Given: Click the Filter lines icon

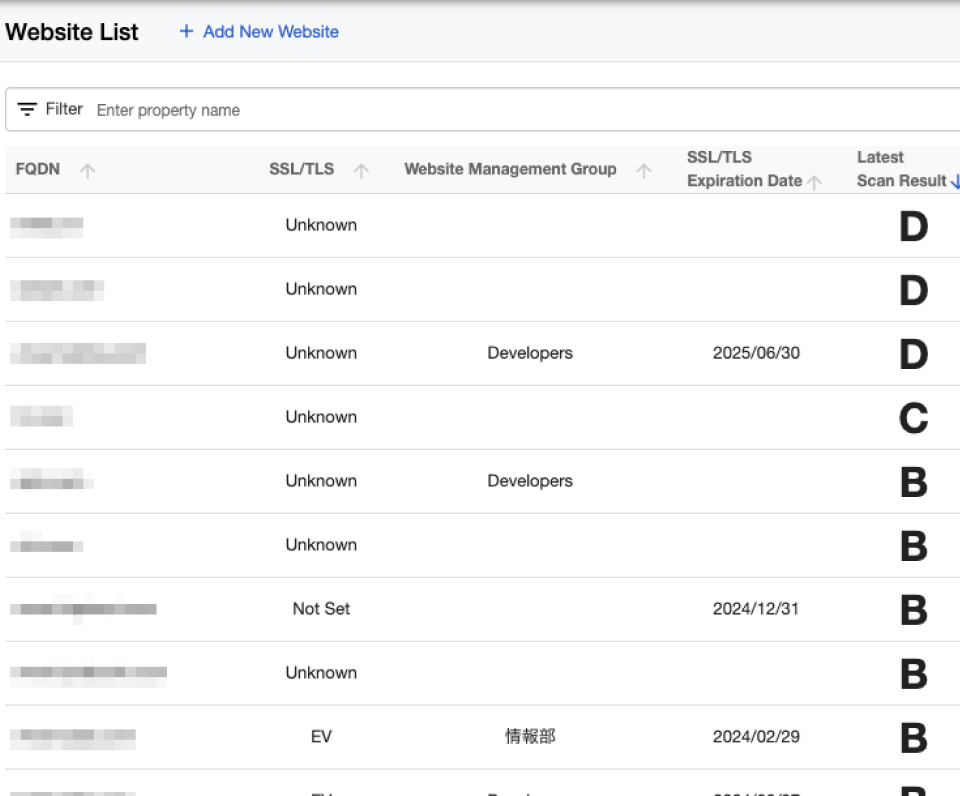Looking at the screenshot, I should click(x=27, y=109).
